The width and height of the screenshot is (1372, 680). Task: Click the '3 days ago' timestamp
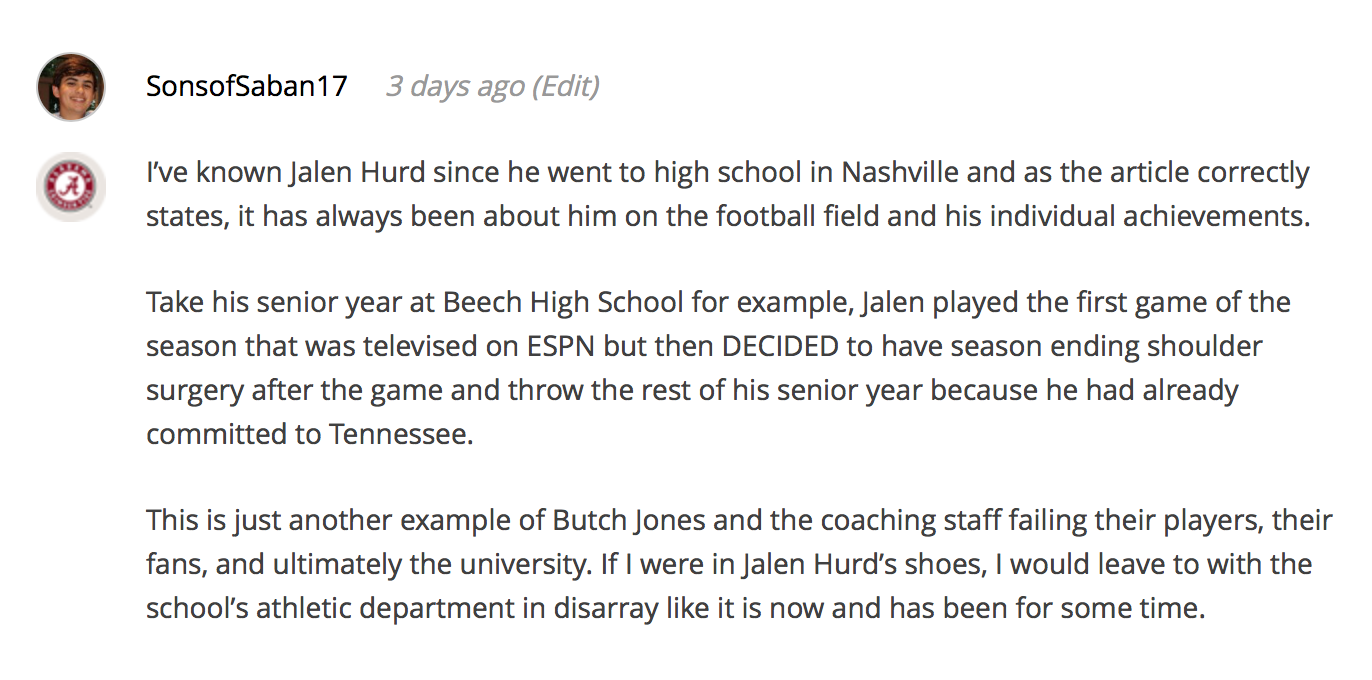point(455,86)
